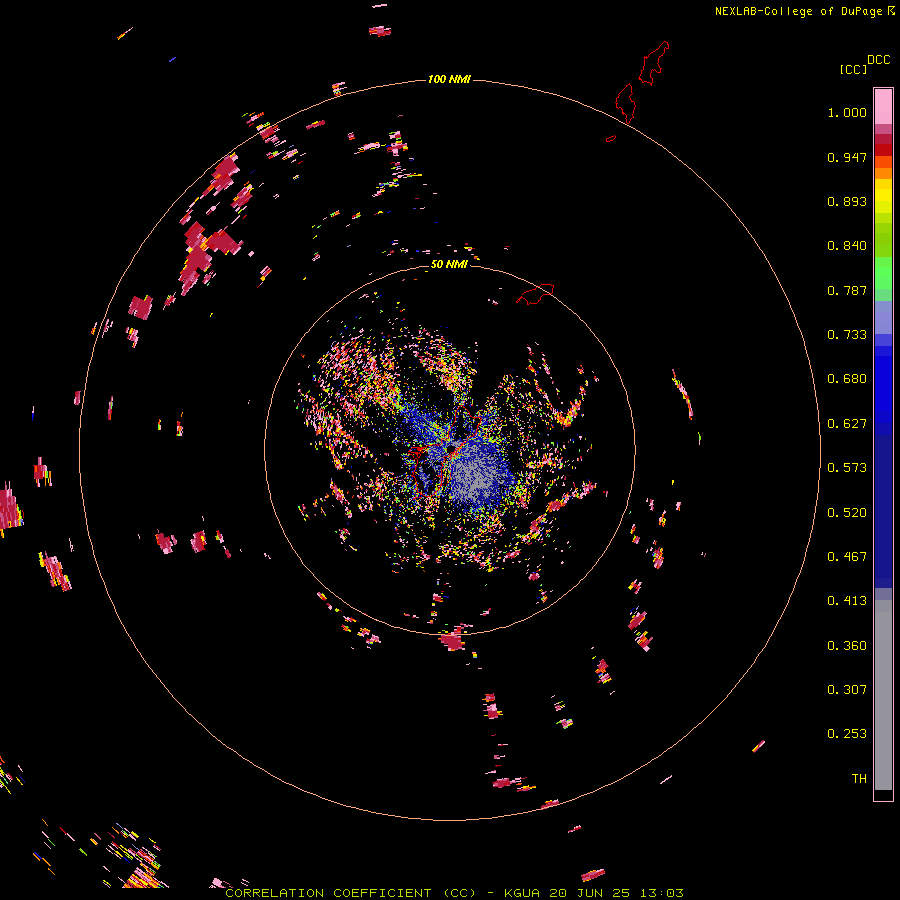Select the 0.520 scale value
This screenshot has width=900, height=900.
pyautogui.click(x=847, y=513)
